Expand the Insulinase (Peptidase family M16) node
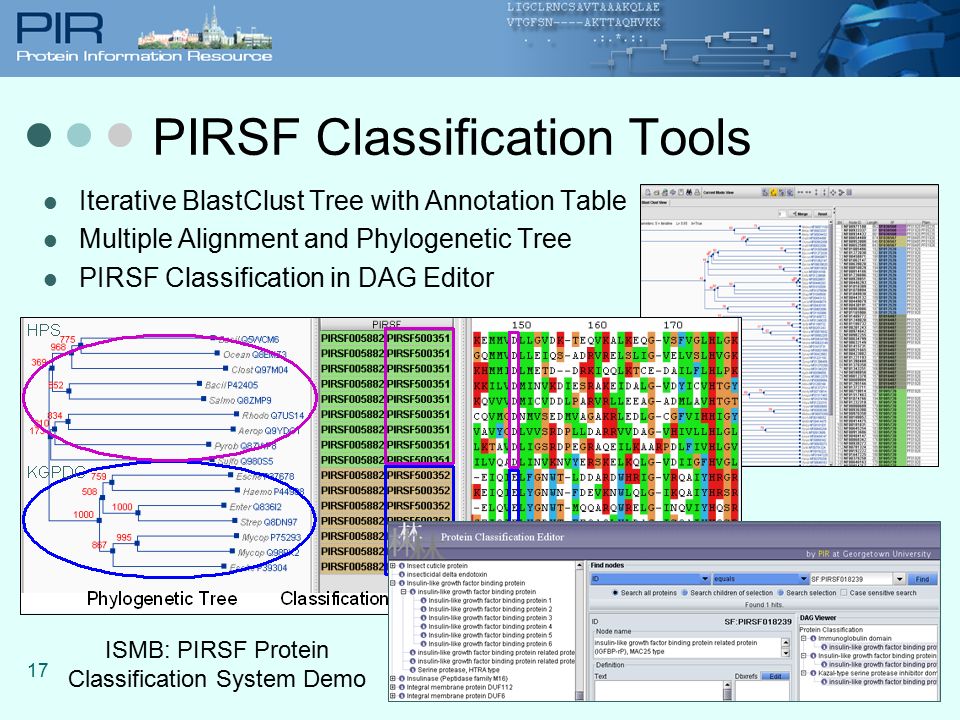 point(392,678)
